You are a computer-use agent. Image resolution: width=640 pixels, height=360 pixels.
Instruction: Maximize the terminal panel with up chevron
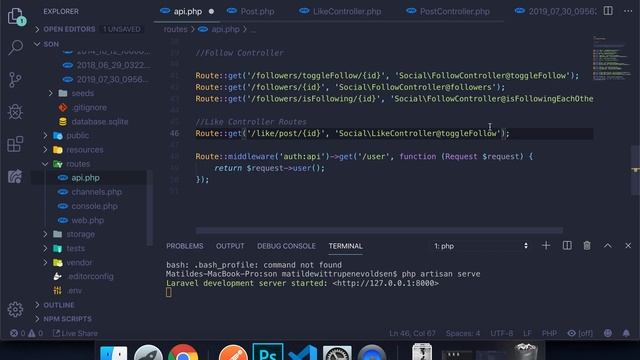tap(608, 246)
